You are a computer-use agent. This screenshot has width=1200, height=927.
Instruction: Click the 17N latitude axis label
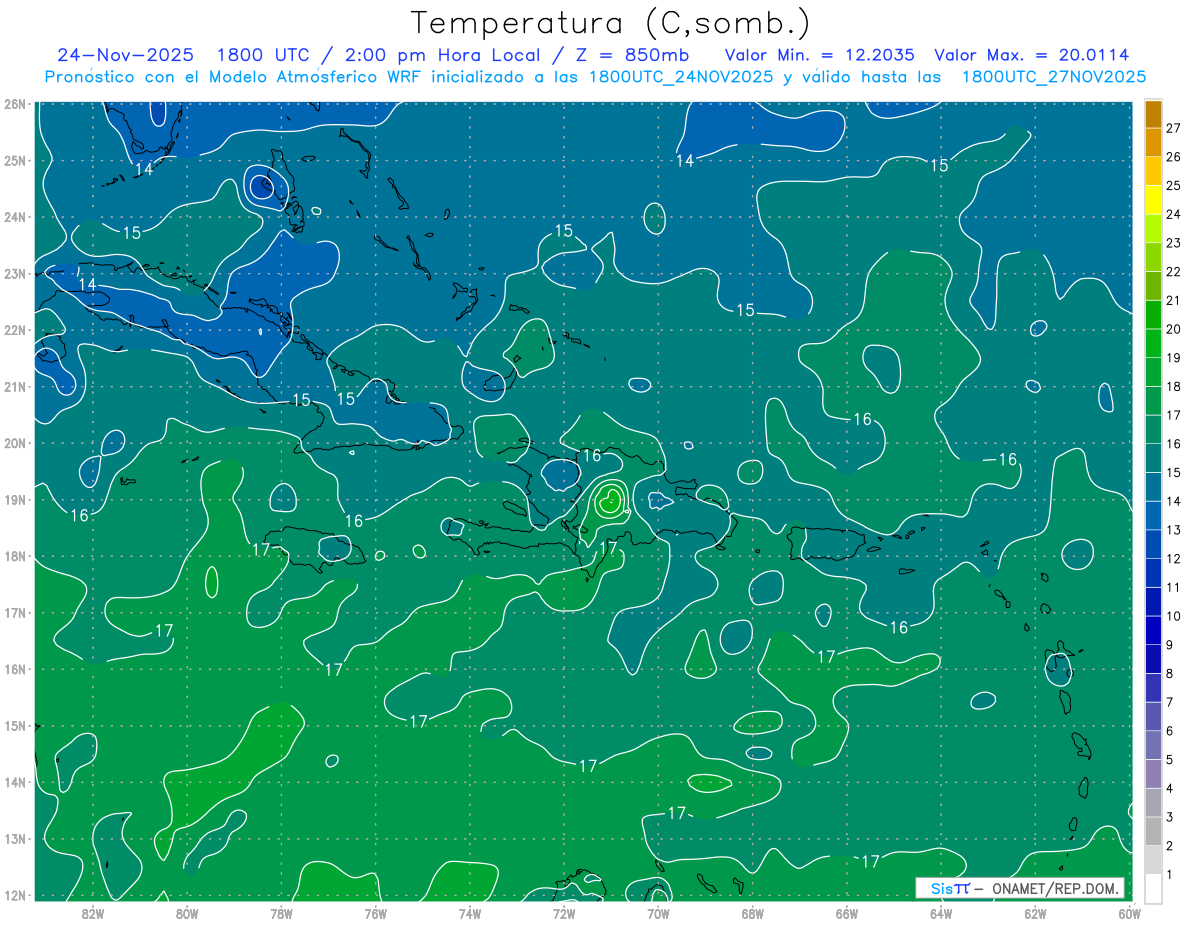click(14, 612)
